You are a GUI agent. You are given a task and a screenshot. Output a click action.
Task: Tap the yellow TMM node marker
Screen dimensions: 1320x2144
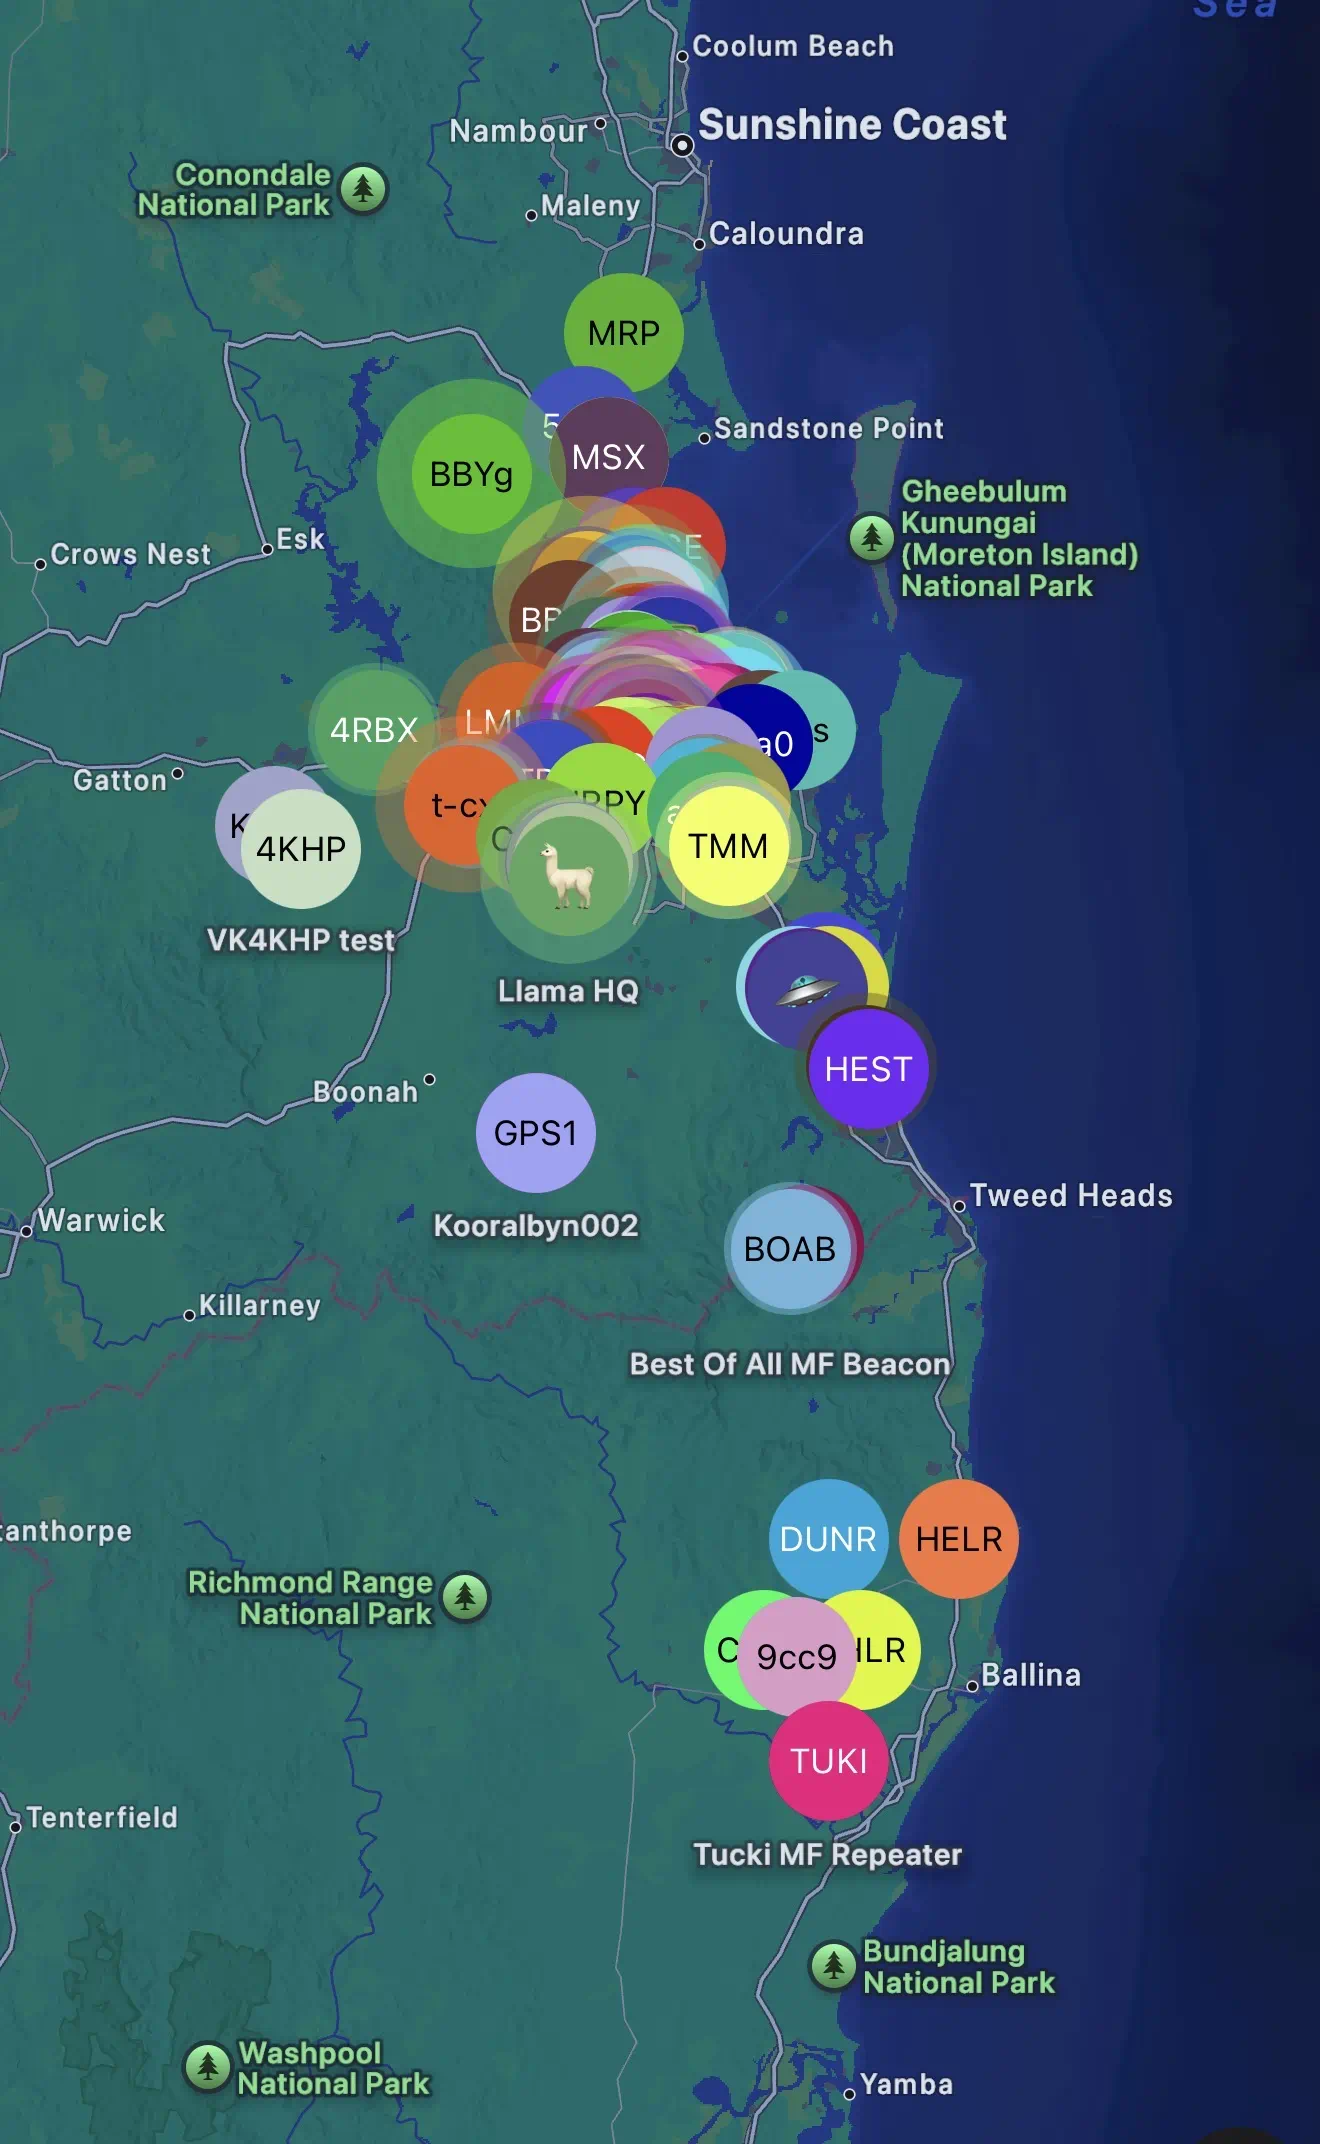[728, 846]
